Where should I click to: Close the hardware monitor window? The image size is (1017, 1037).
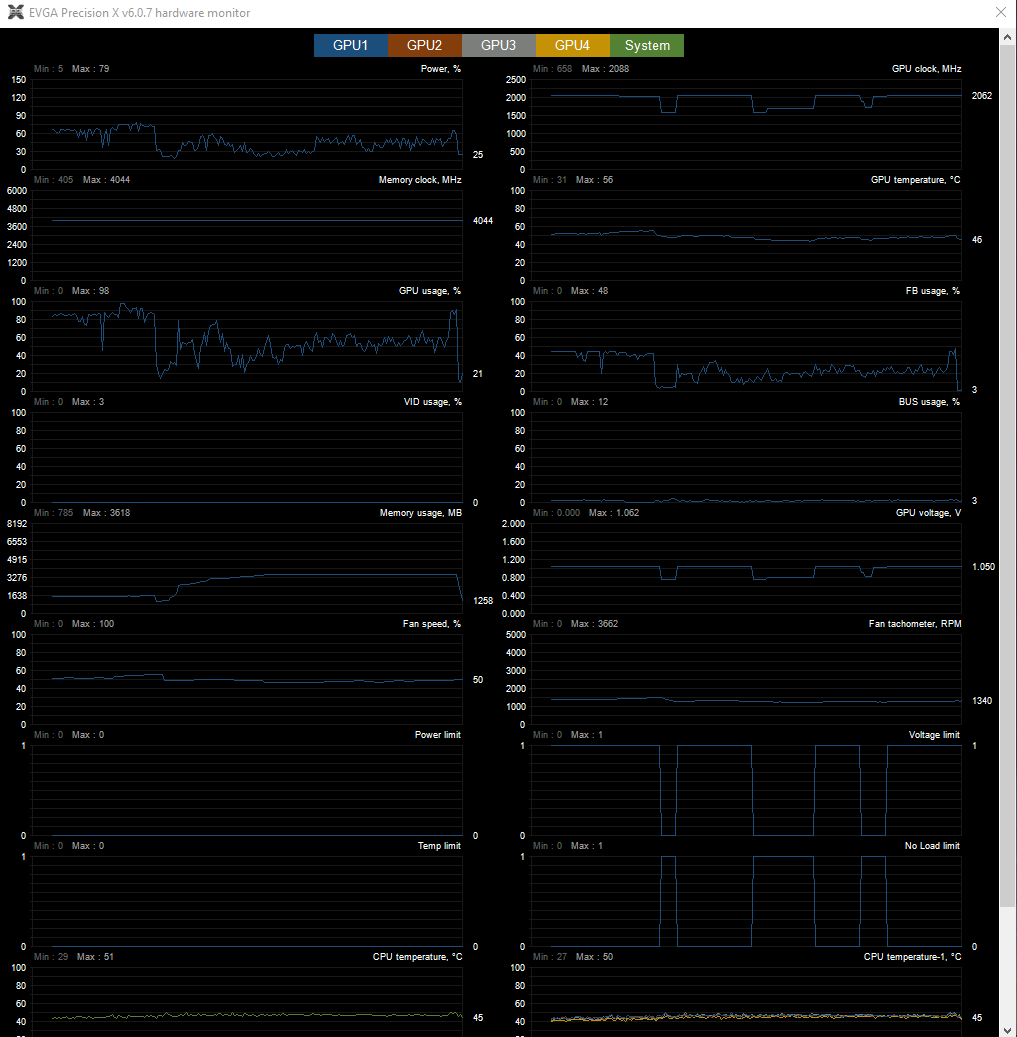pos(1001,12)
